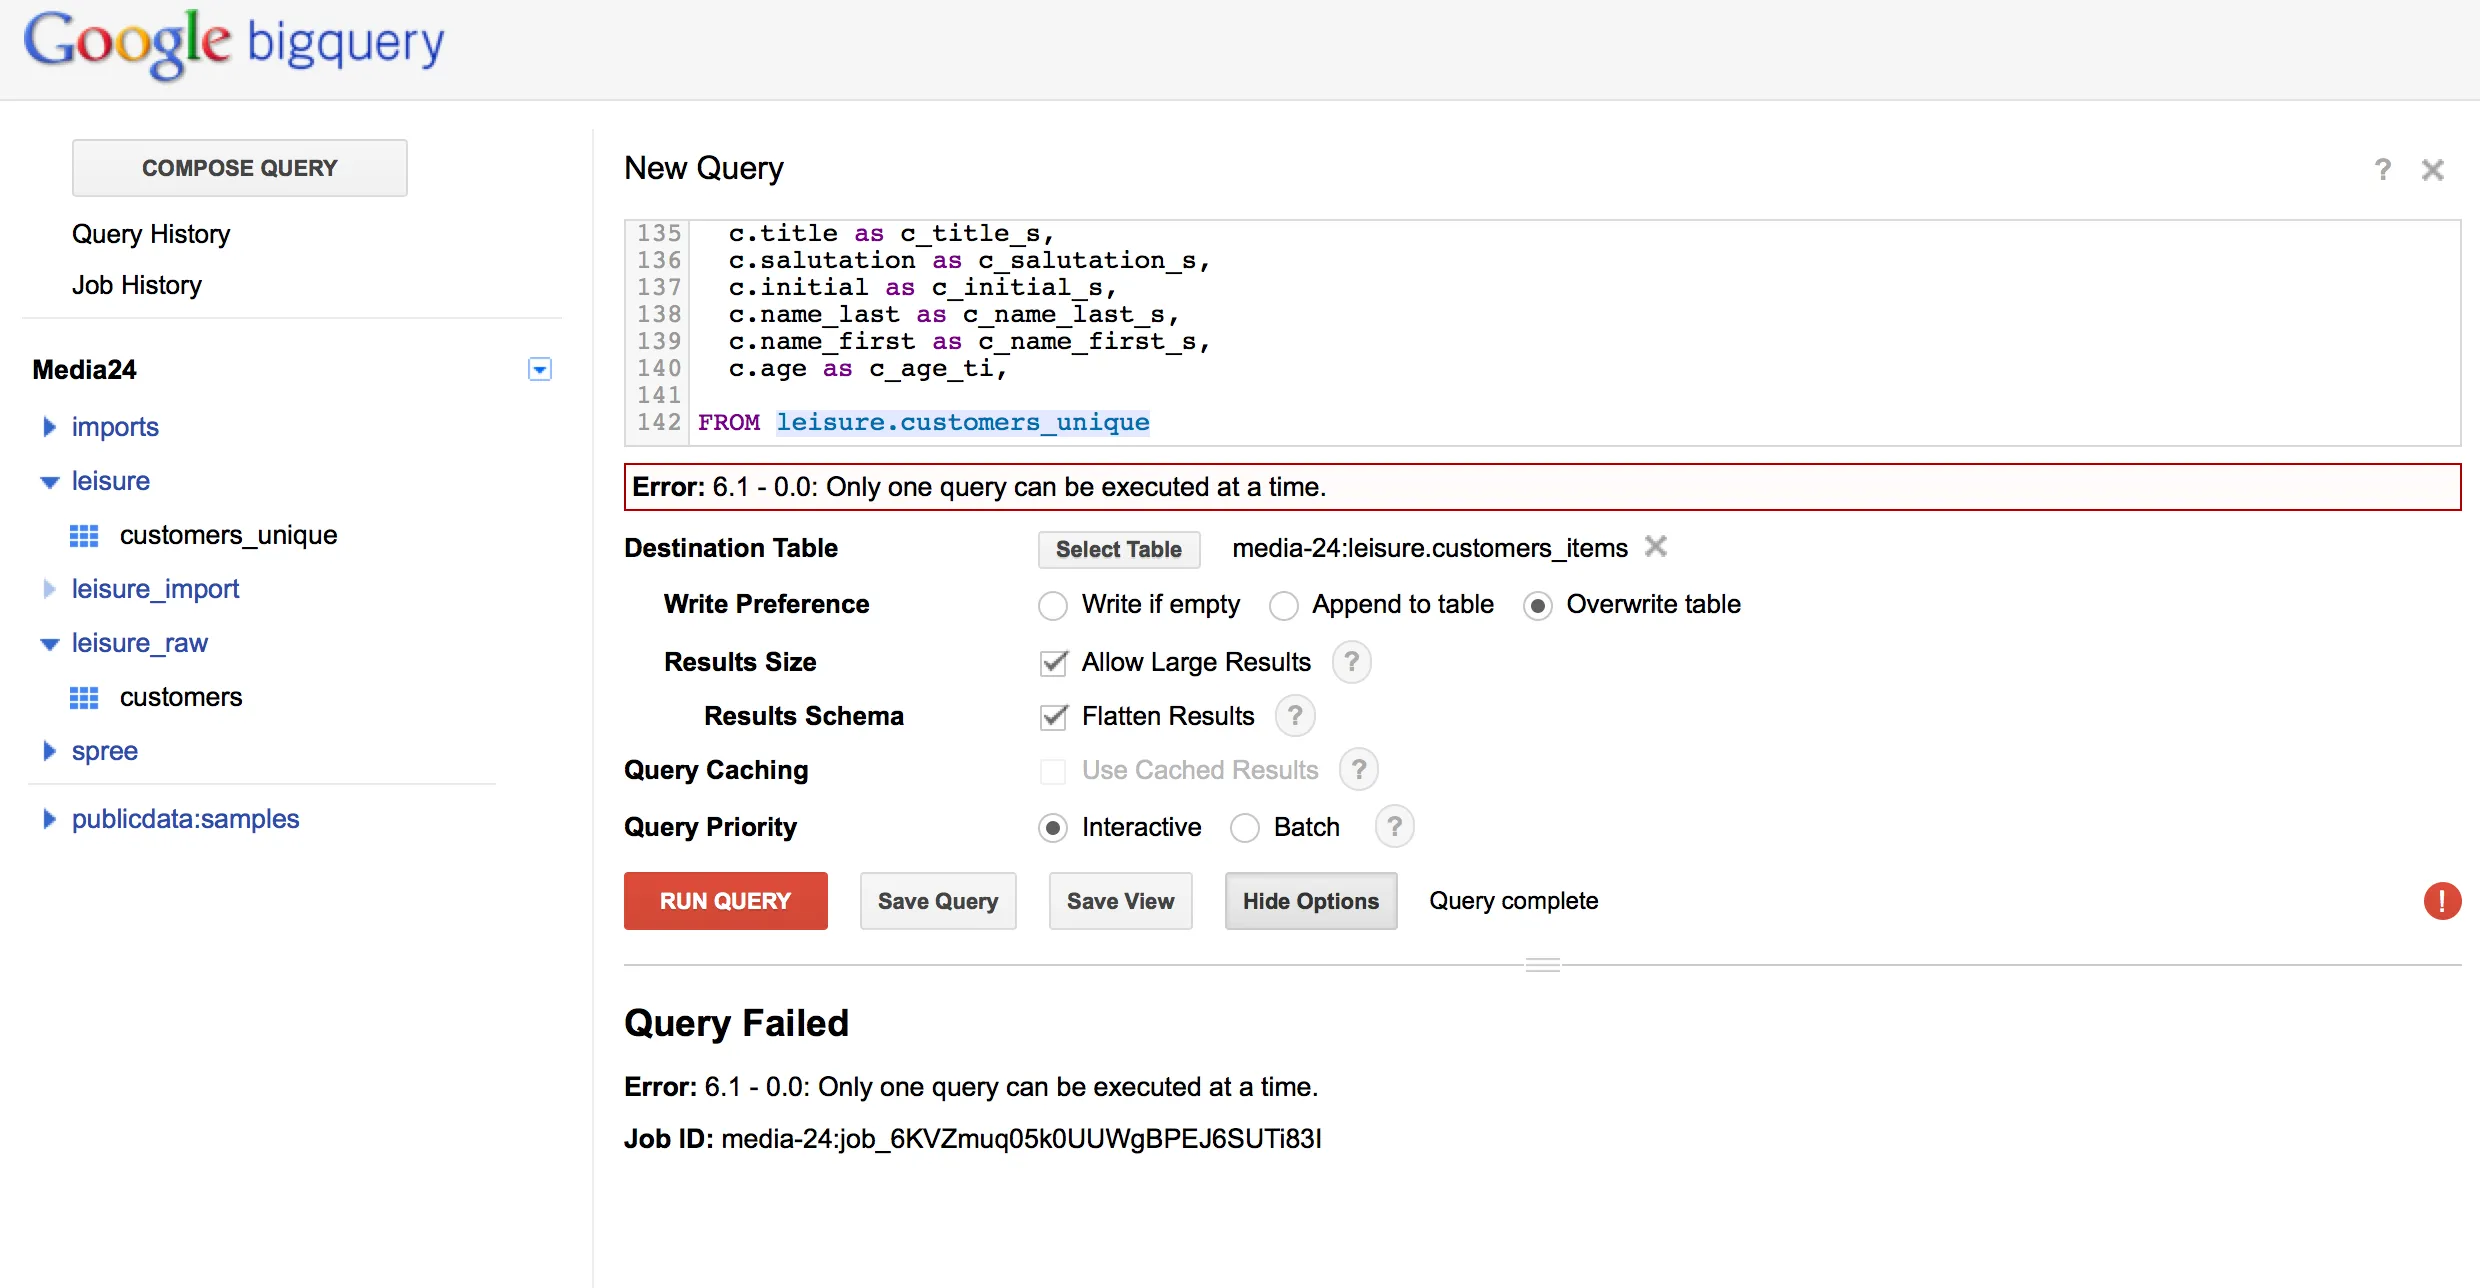
Task: Click the Media24 project title
Action: pos(84,370)
